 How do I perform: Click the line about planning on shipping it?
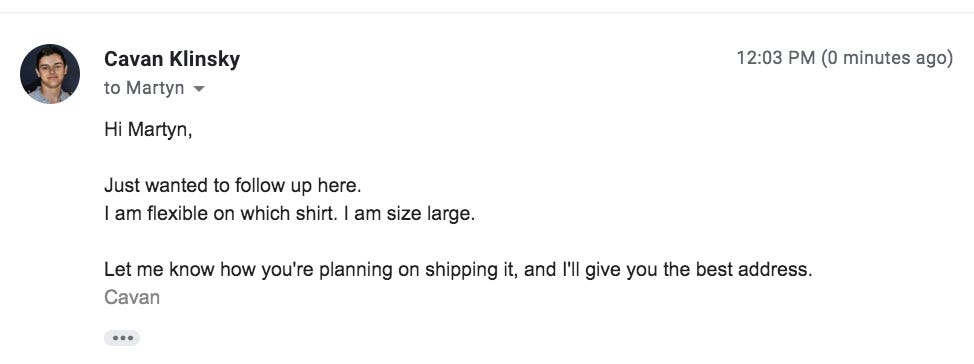coord(458,270)
